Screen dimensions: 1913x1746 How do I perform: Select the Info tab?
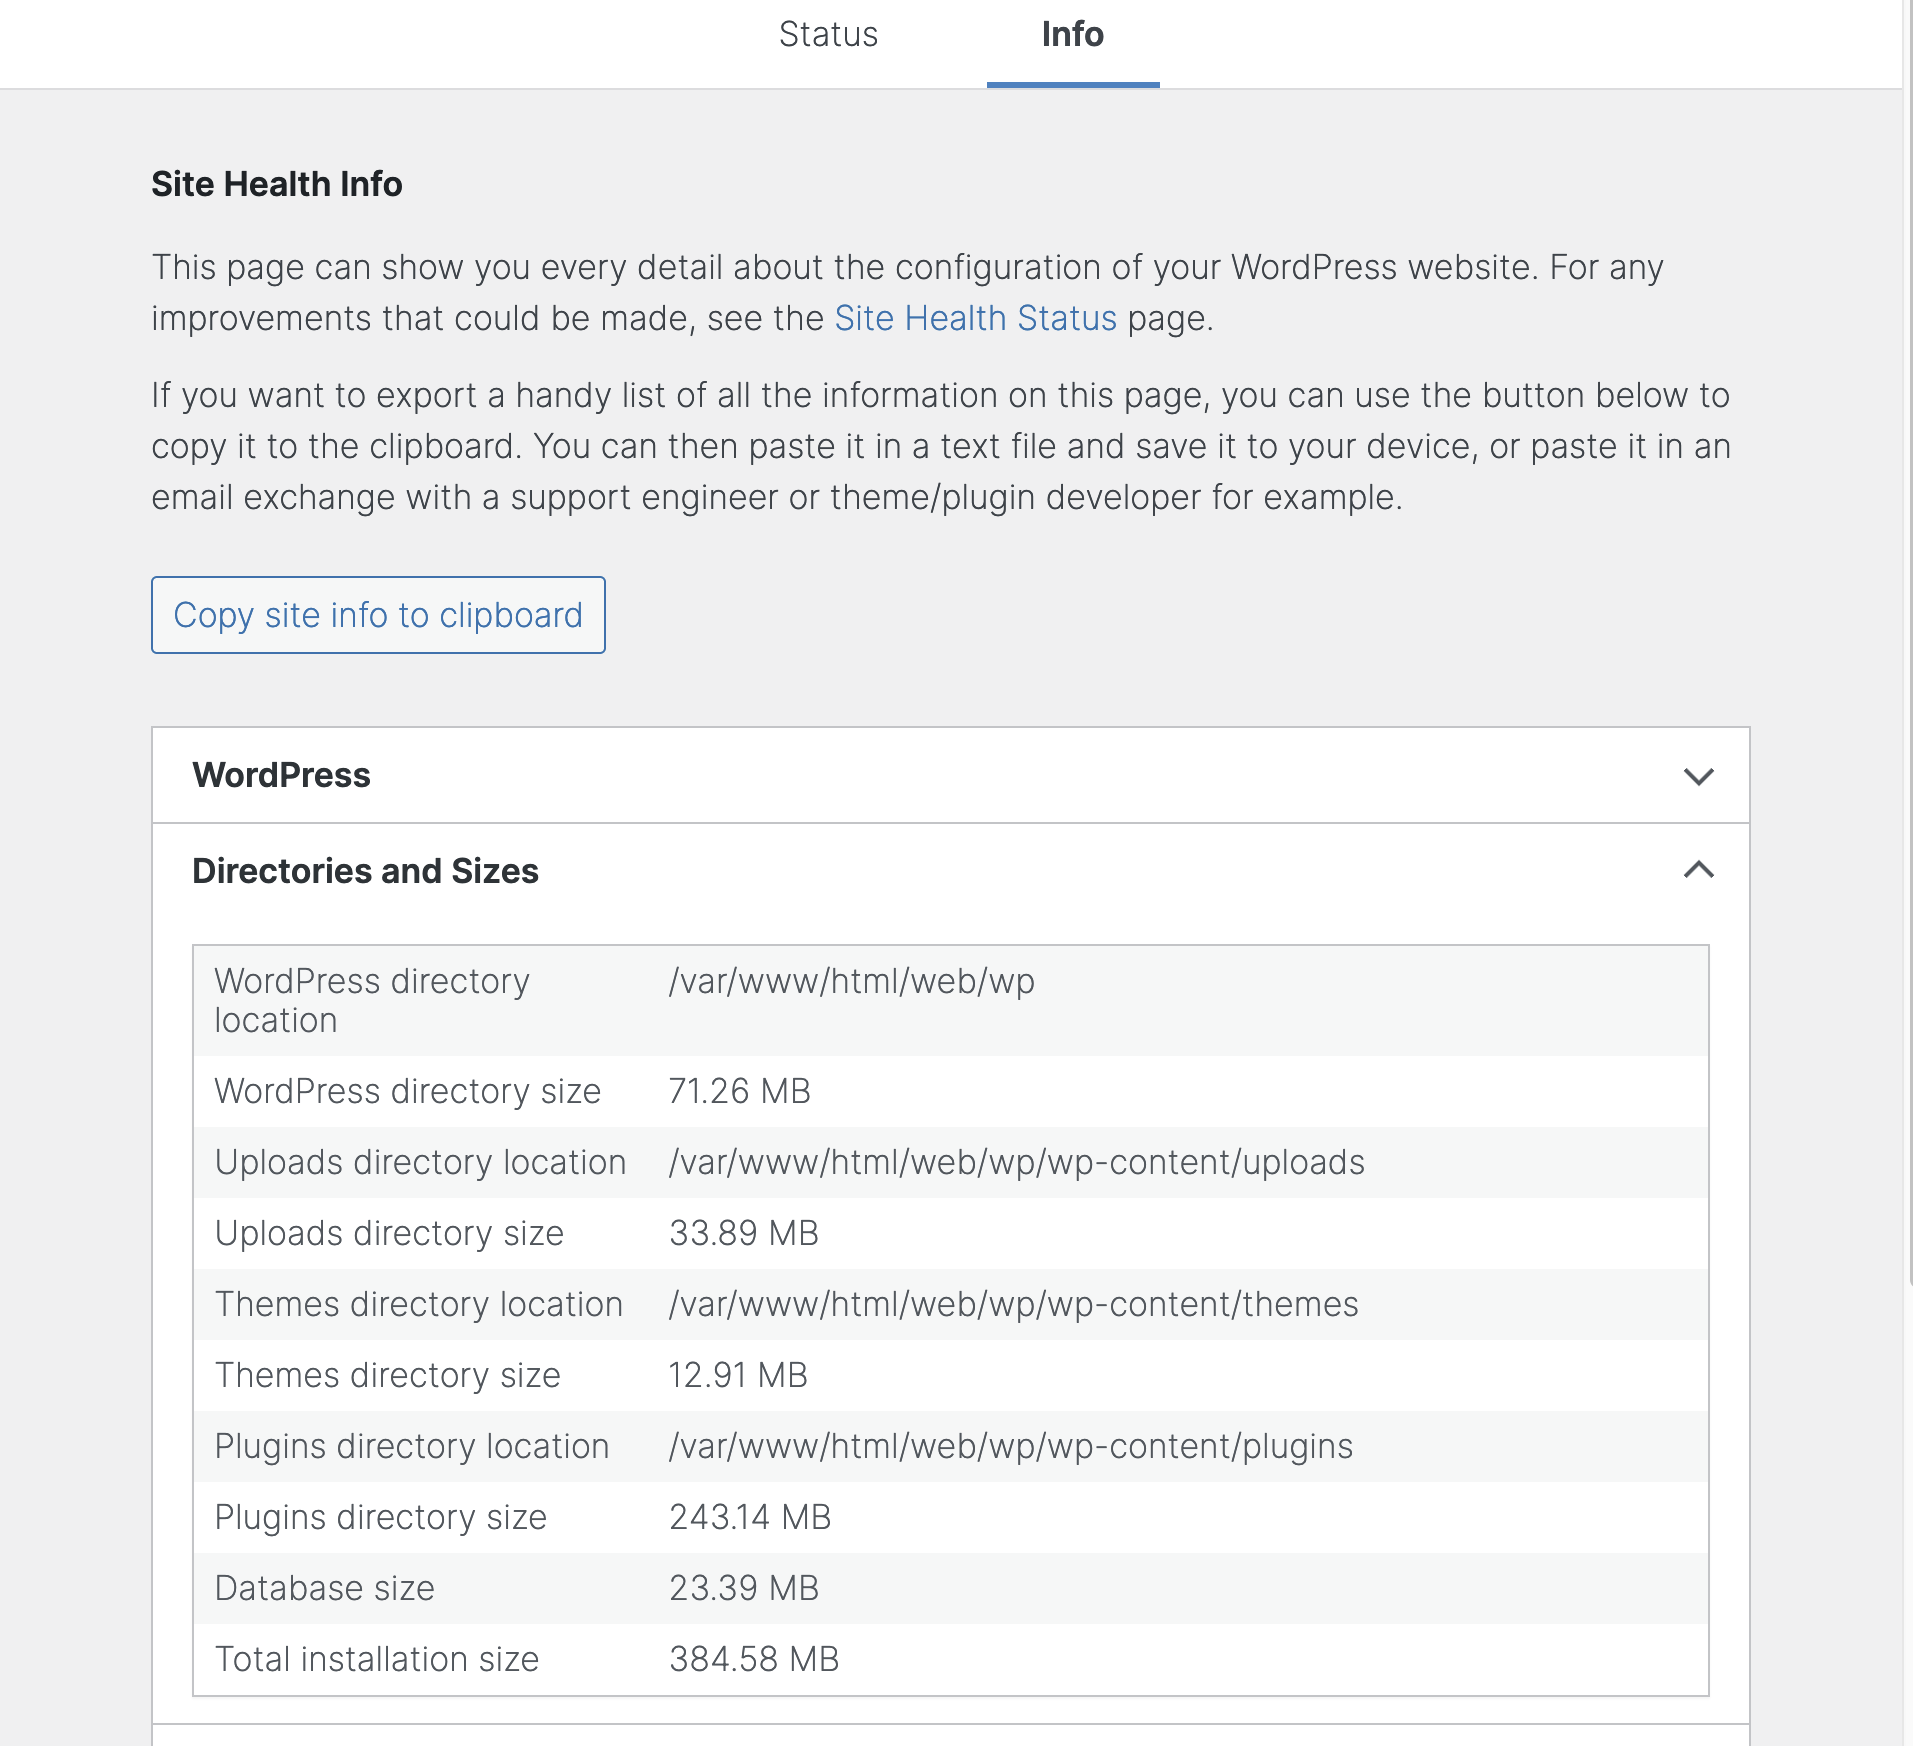[1072, 34]
